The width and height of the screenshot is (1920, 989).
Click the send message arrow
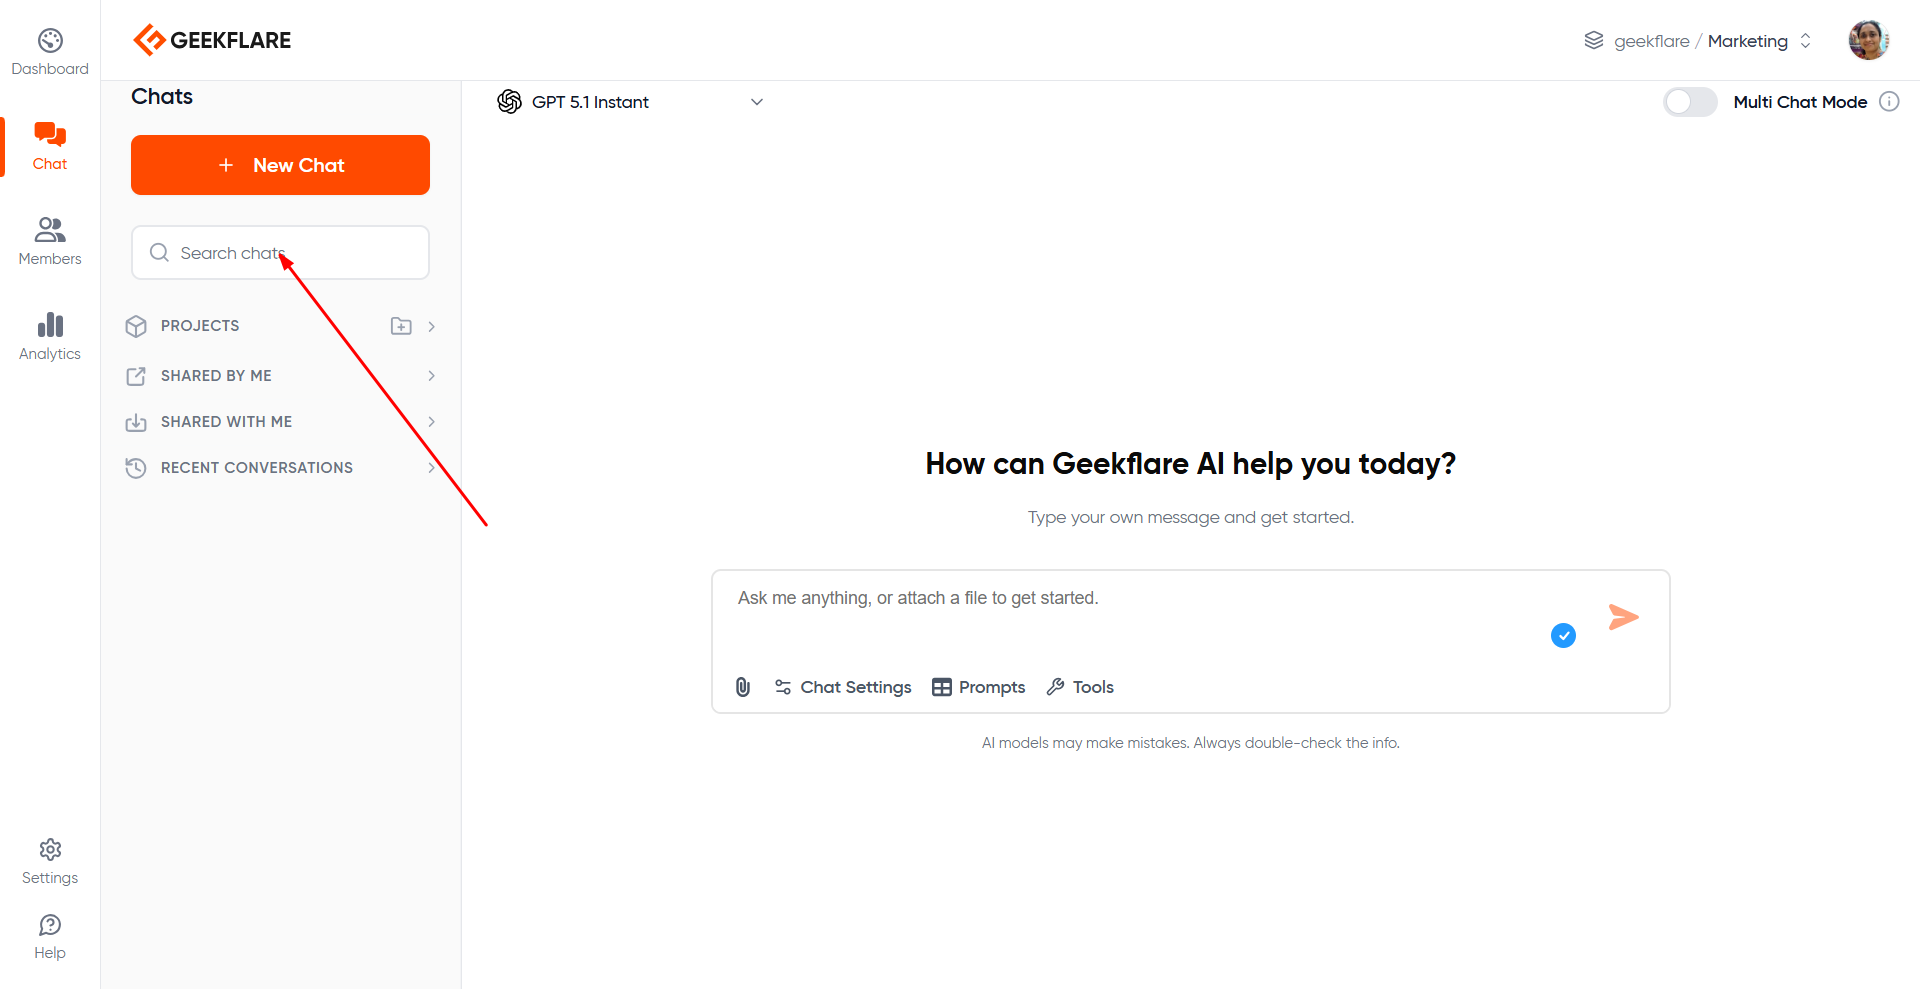tap(1624, 617)
